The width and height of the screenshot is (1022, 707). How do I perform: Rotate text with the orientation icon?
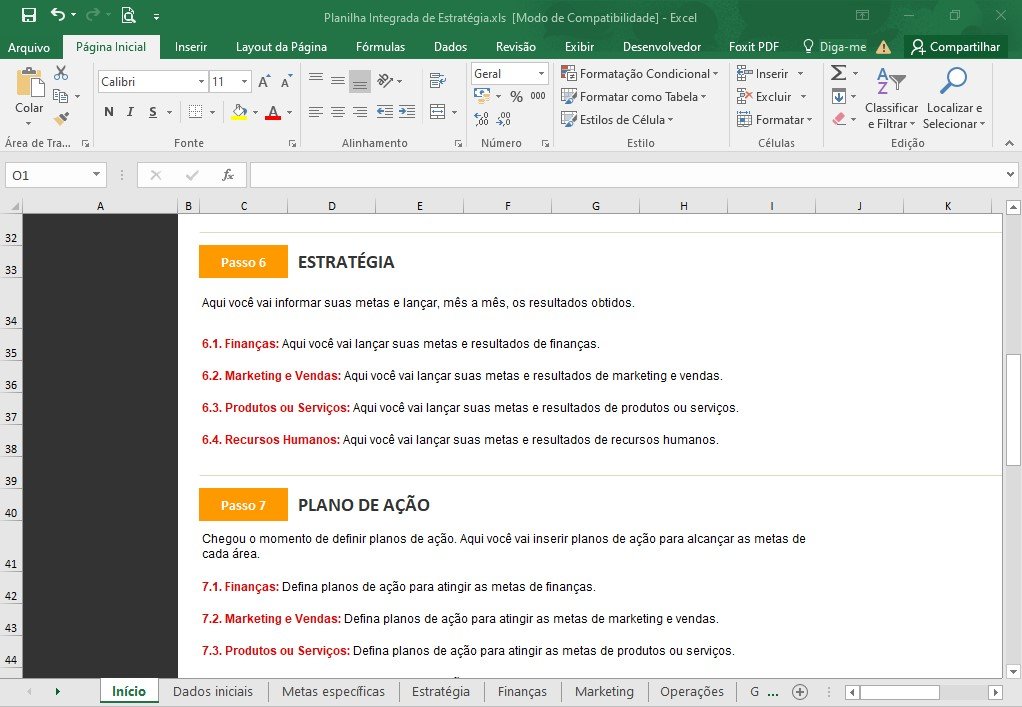tap(385, 80)
